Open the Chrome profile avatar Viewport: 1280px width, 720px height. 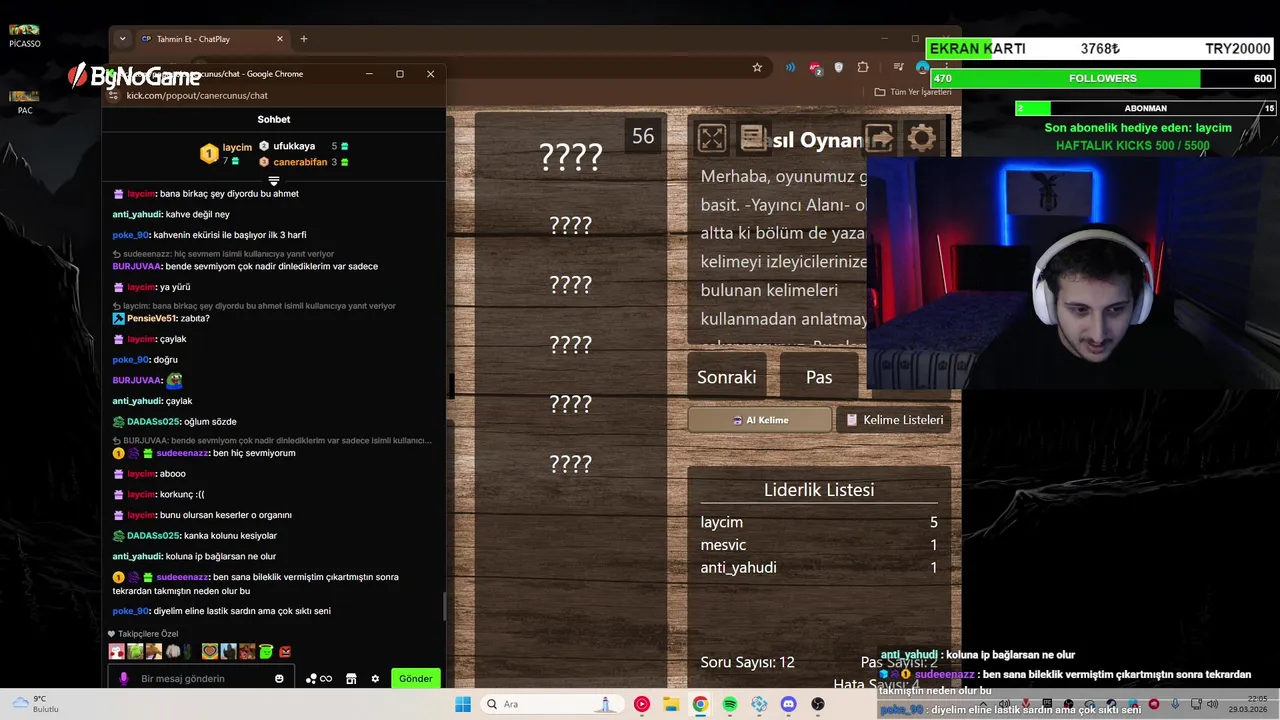pyautogui.click(x=923, y=67)
